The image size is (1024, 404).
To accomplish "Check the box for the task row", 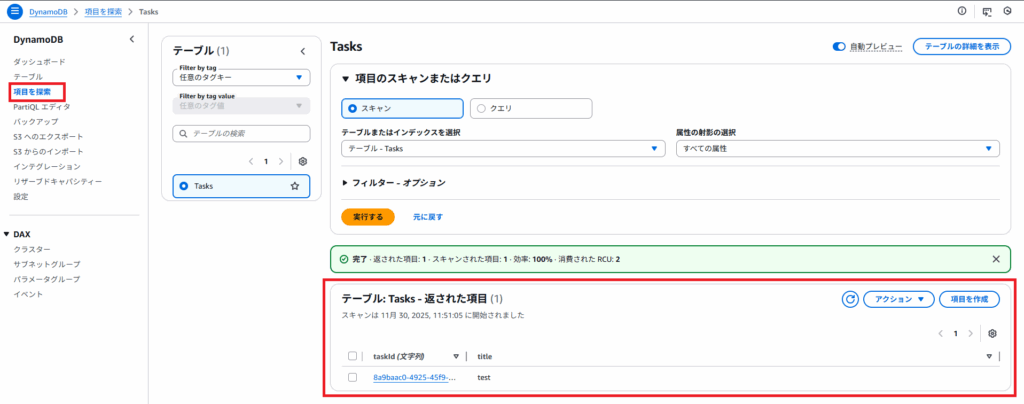I will point(352,377).
